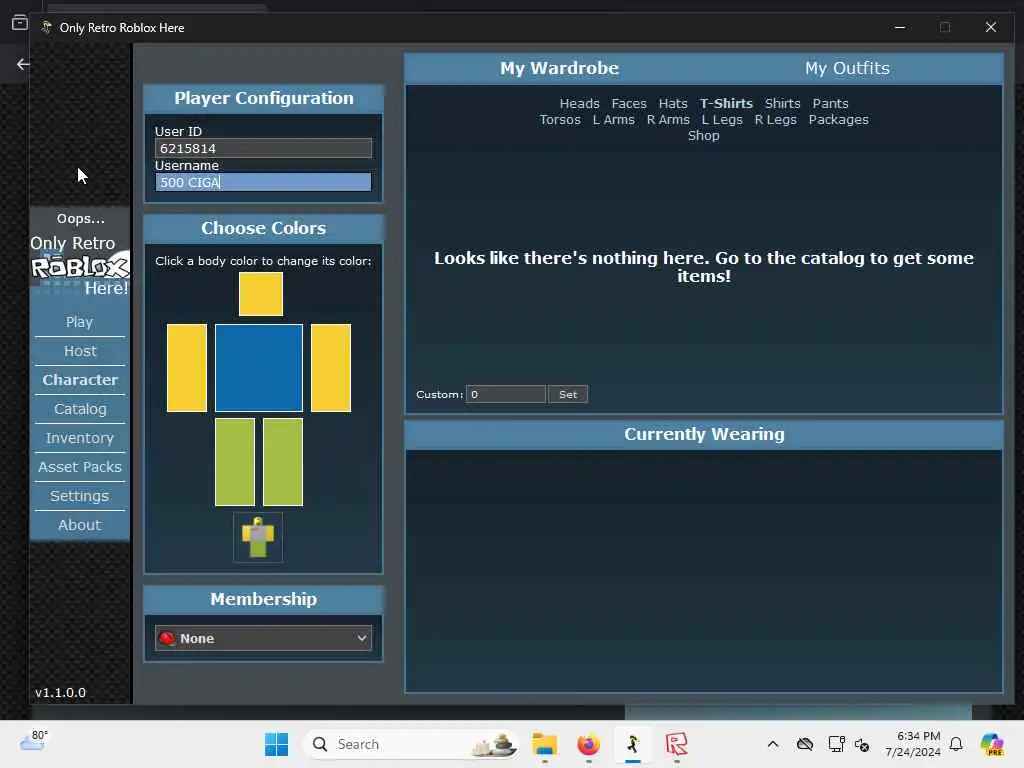Change the blue torso color
Image resolution: width=1024 pixels, height=768 pixels.
(x=259, y=368)
